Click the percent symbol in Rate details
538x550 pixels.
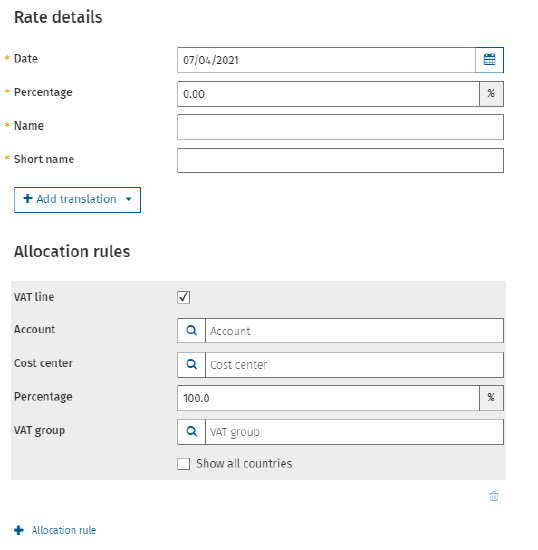[491, 94]
